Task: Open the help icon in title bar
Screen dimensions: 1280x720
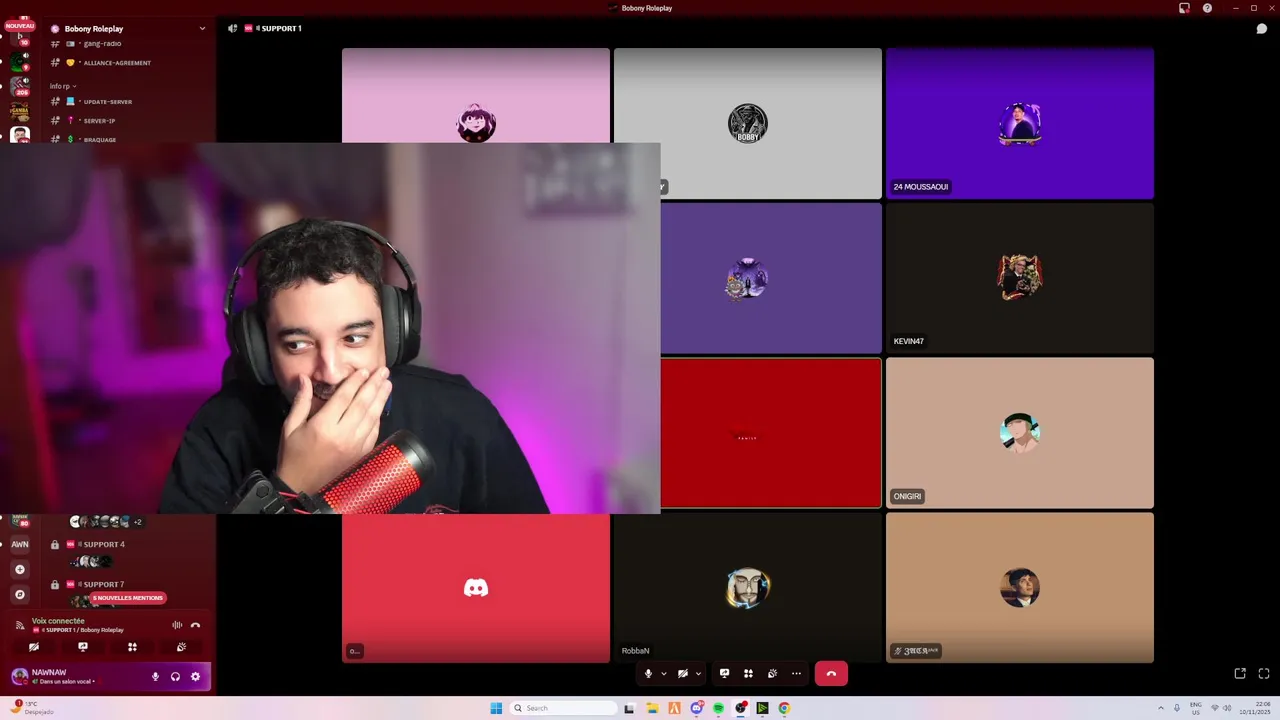Action: point(1207,8)
